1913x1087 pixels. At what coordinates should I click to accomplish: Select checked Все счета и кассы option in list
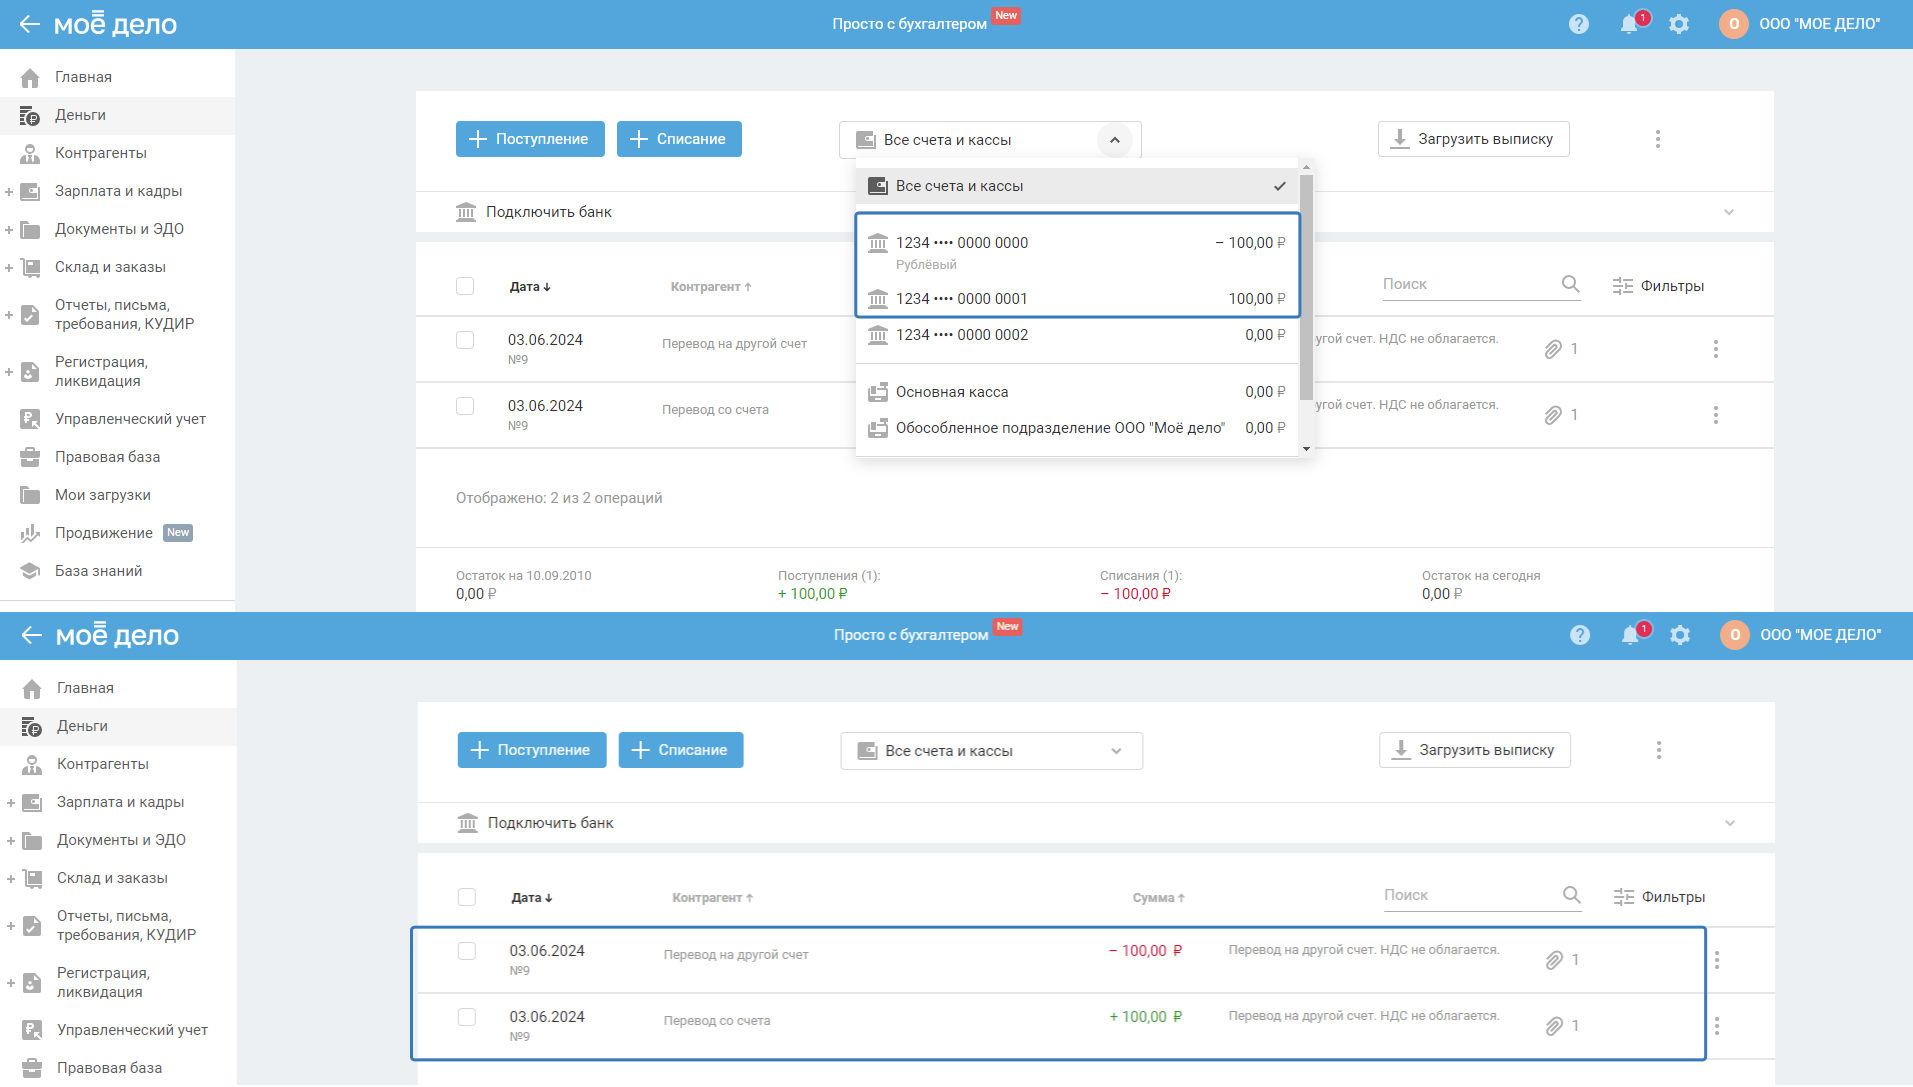pyautogui.click(x=1077, y=186)
